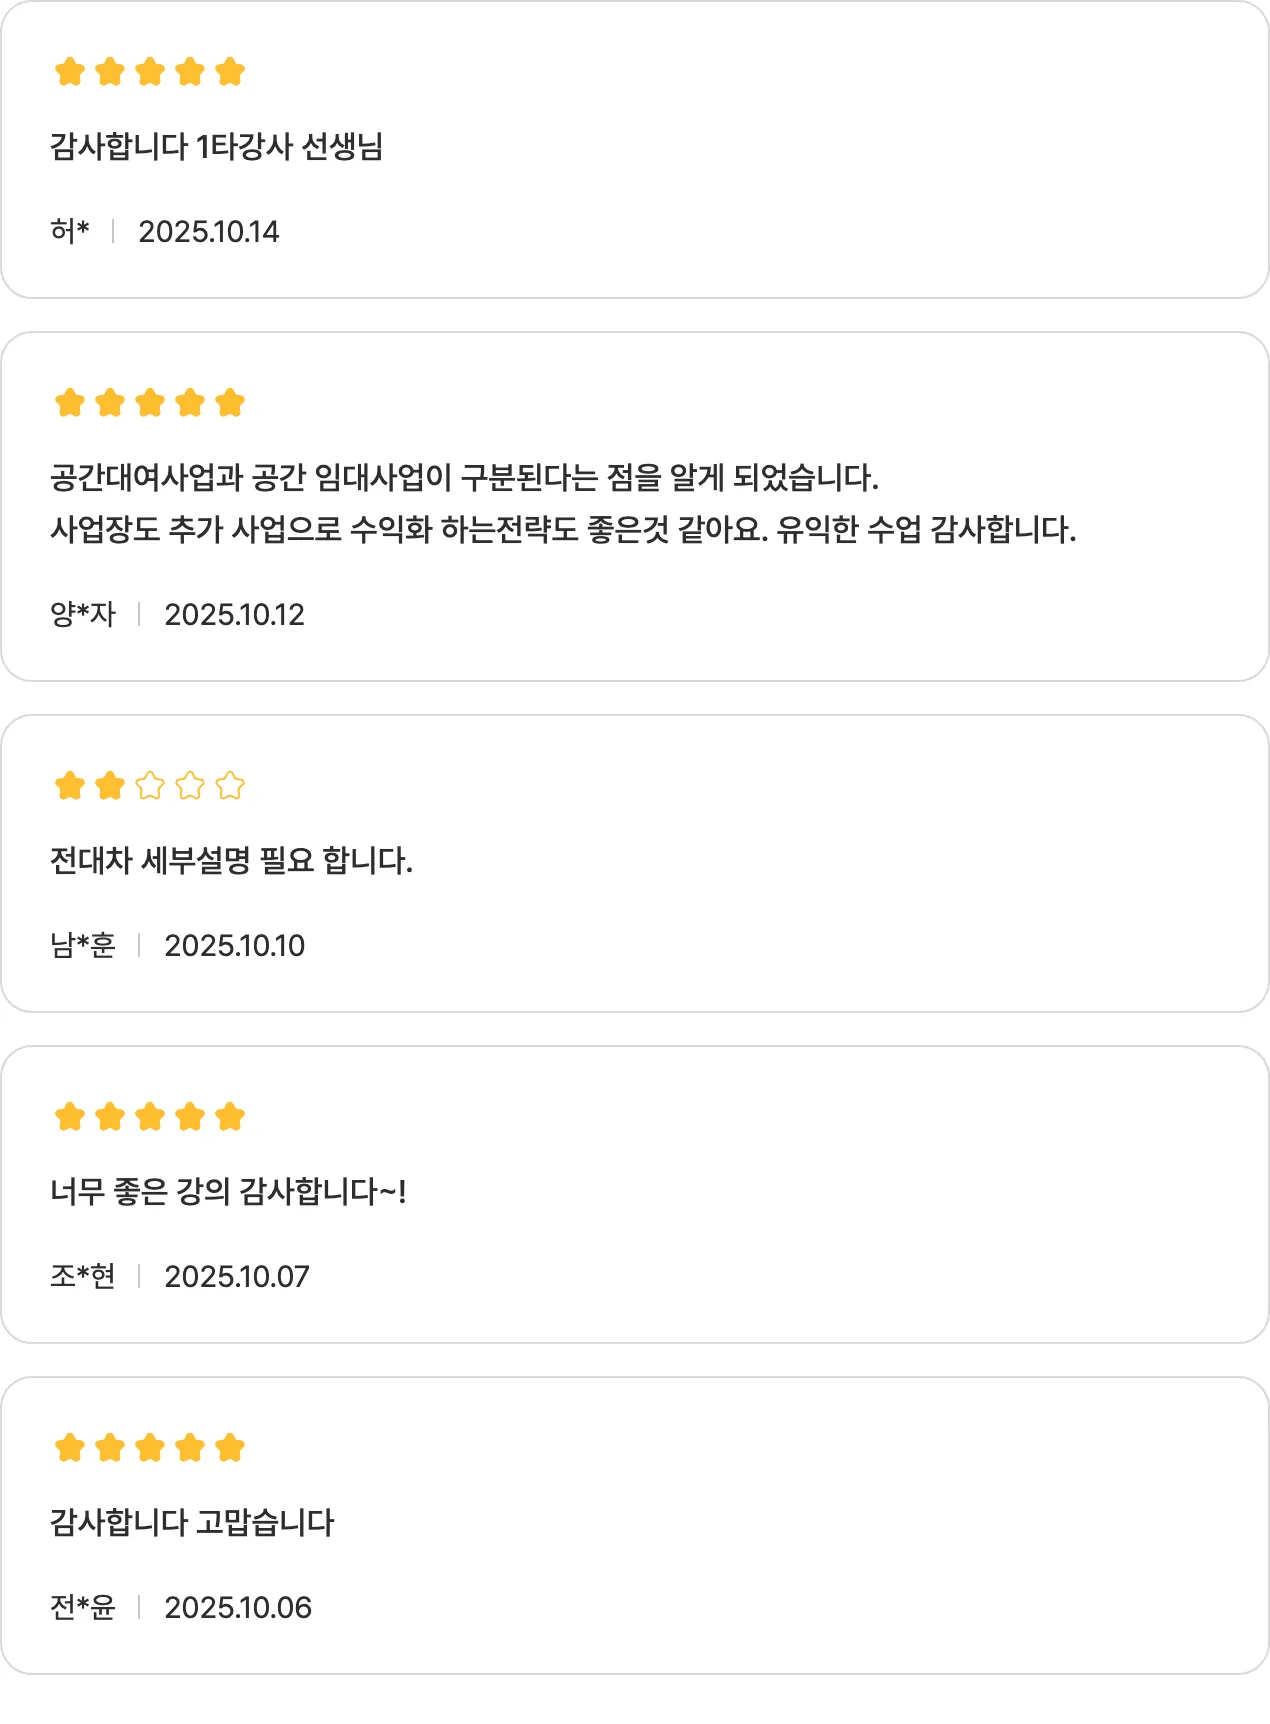1270x1724 pixels.
Task: Click the date 2025.10.07
Action: tap(237, 1277)
